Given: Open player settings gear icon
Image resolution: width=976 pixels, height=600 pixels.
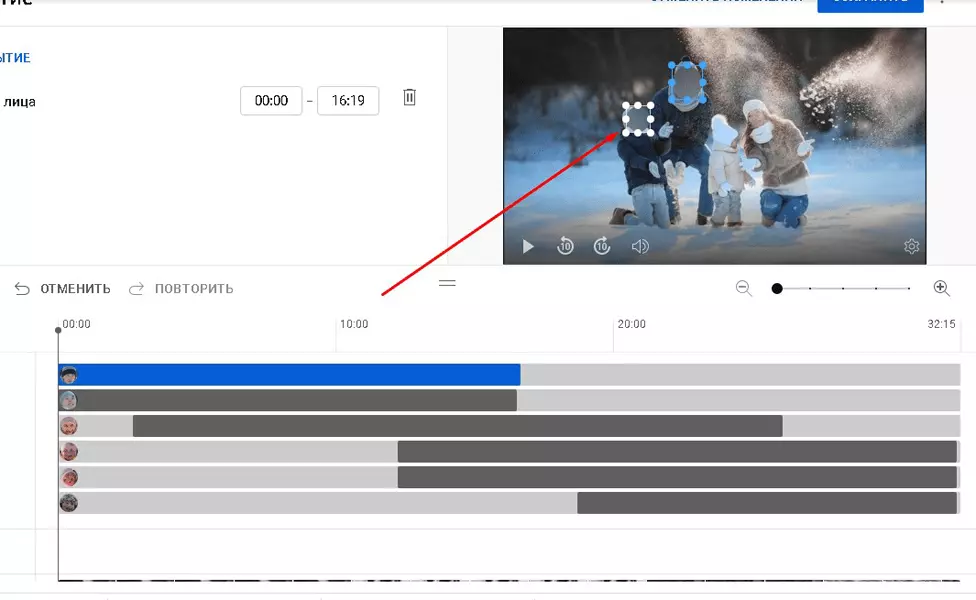Looking at the screenshot, I should coord(911,246).
